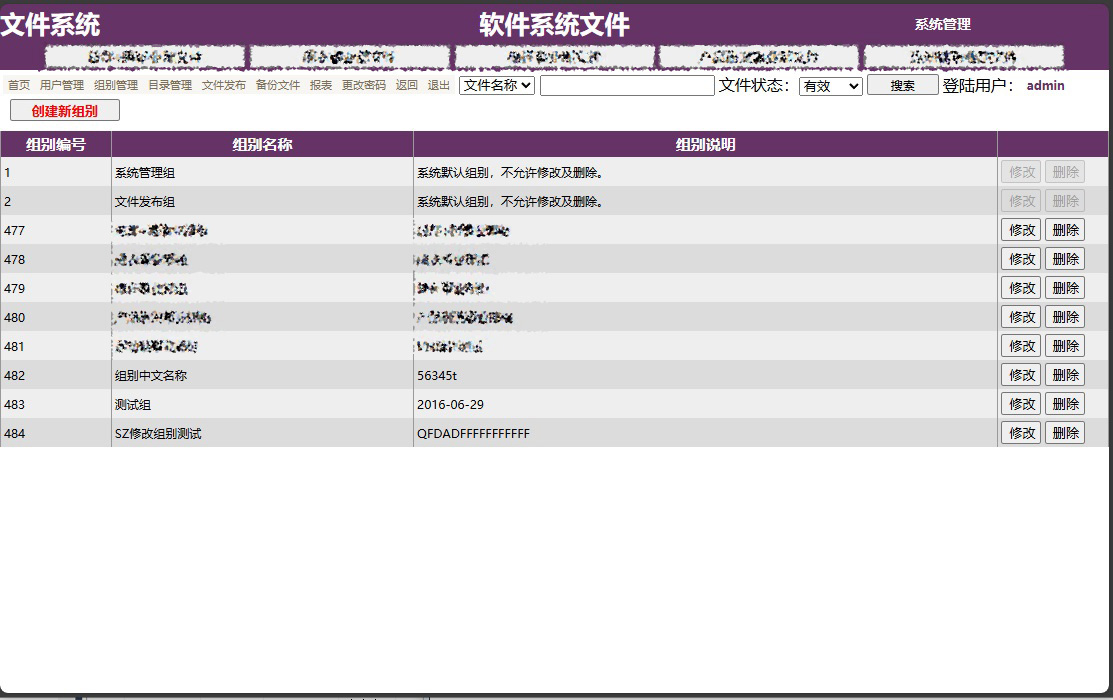
Task: Click 删除 for group 478
Action: coord(1065,259)
